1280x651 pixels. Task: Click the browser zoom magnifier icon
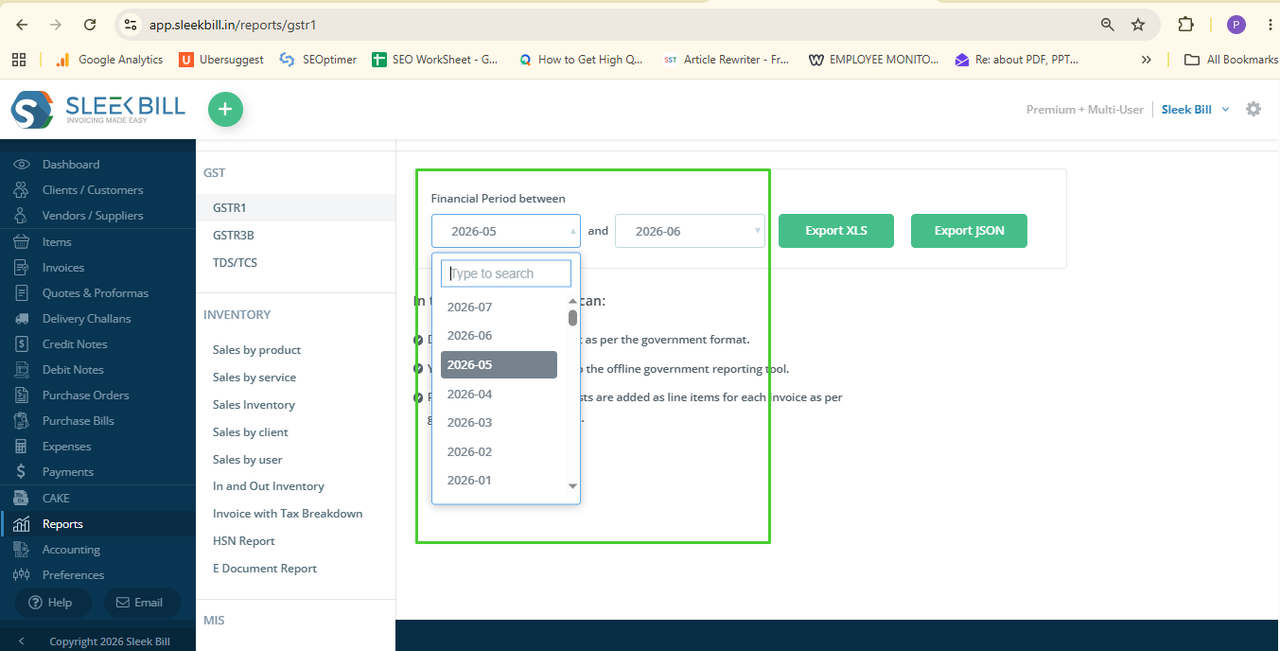coord(1107,24)
